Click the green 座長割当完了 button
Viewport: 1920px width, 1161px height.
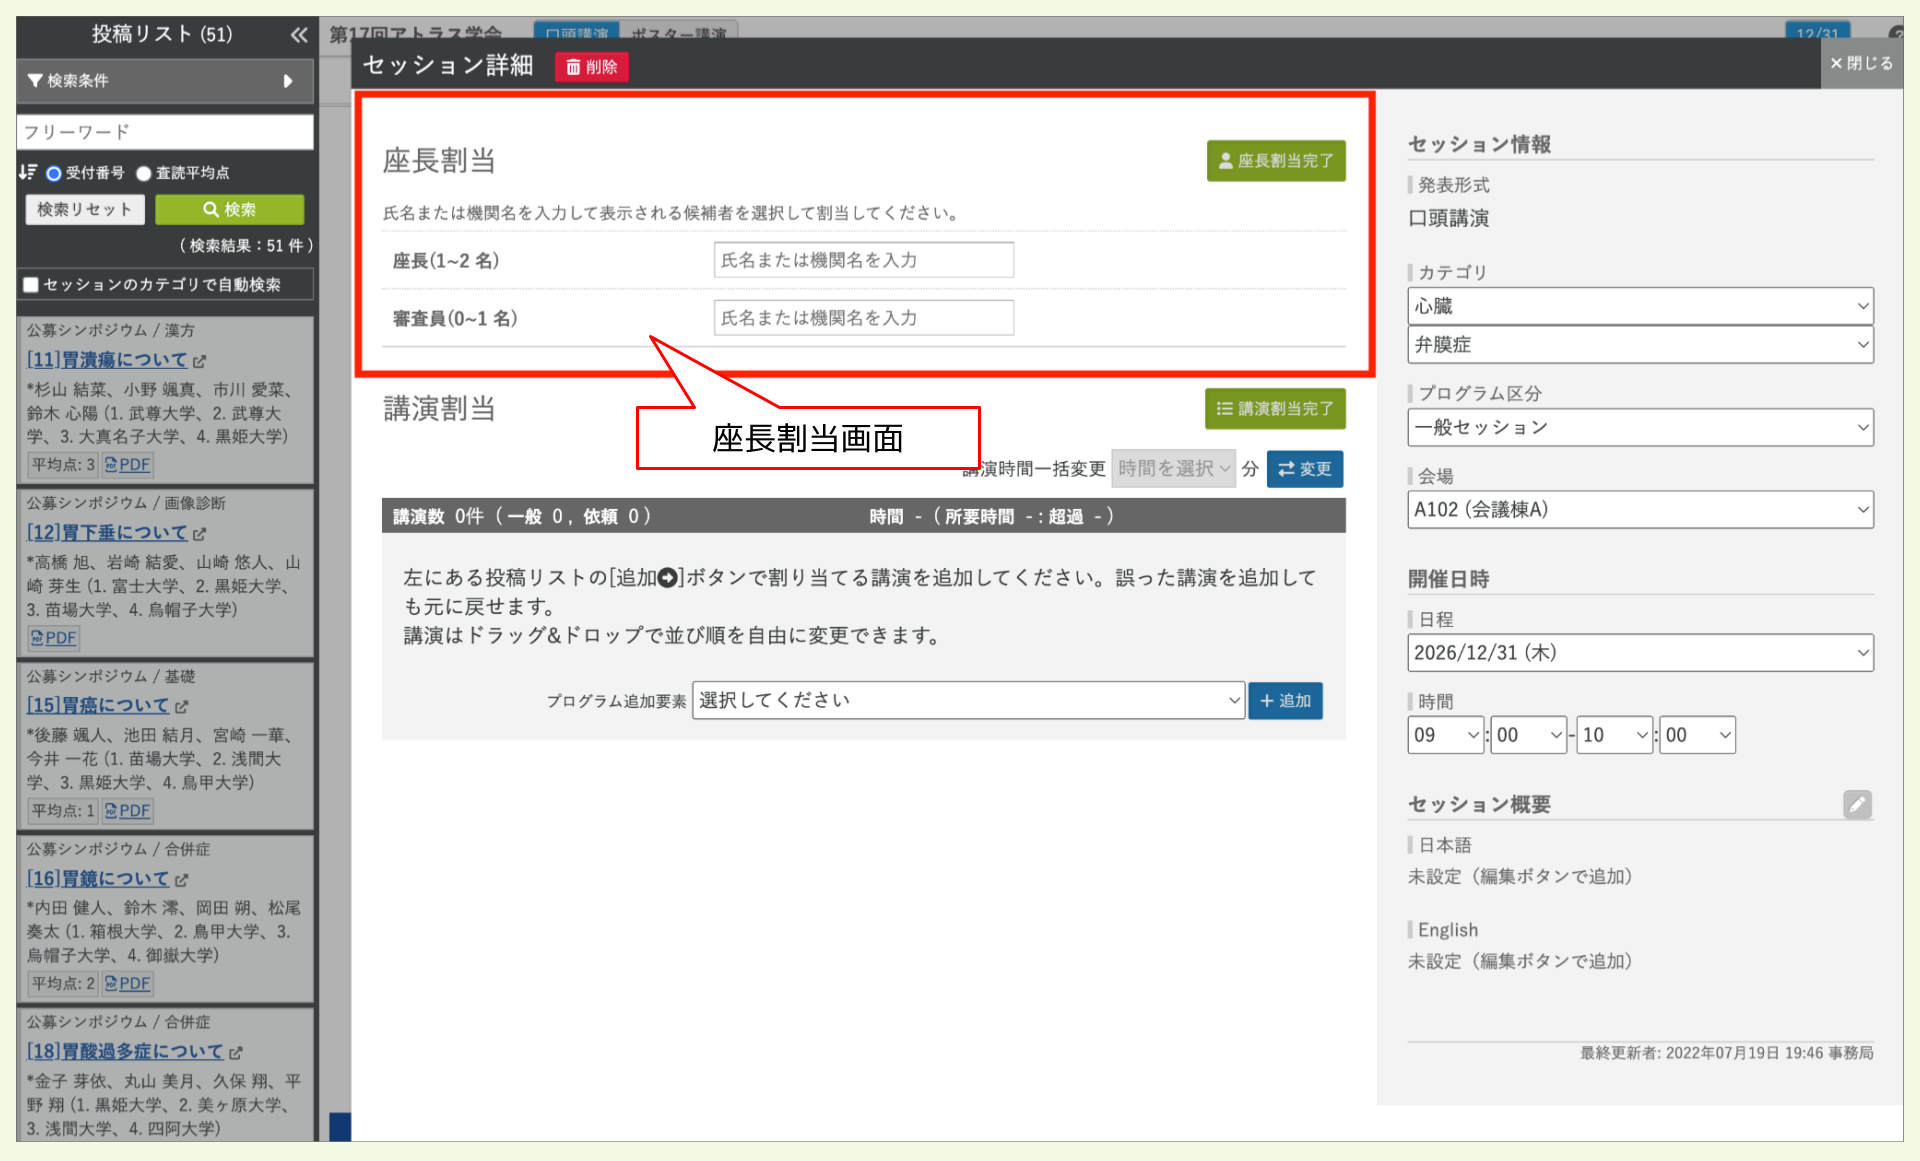[1276, 161]
